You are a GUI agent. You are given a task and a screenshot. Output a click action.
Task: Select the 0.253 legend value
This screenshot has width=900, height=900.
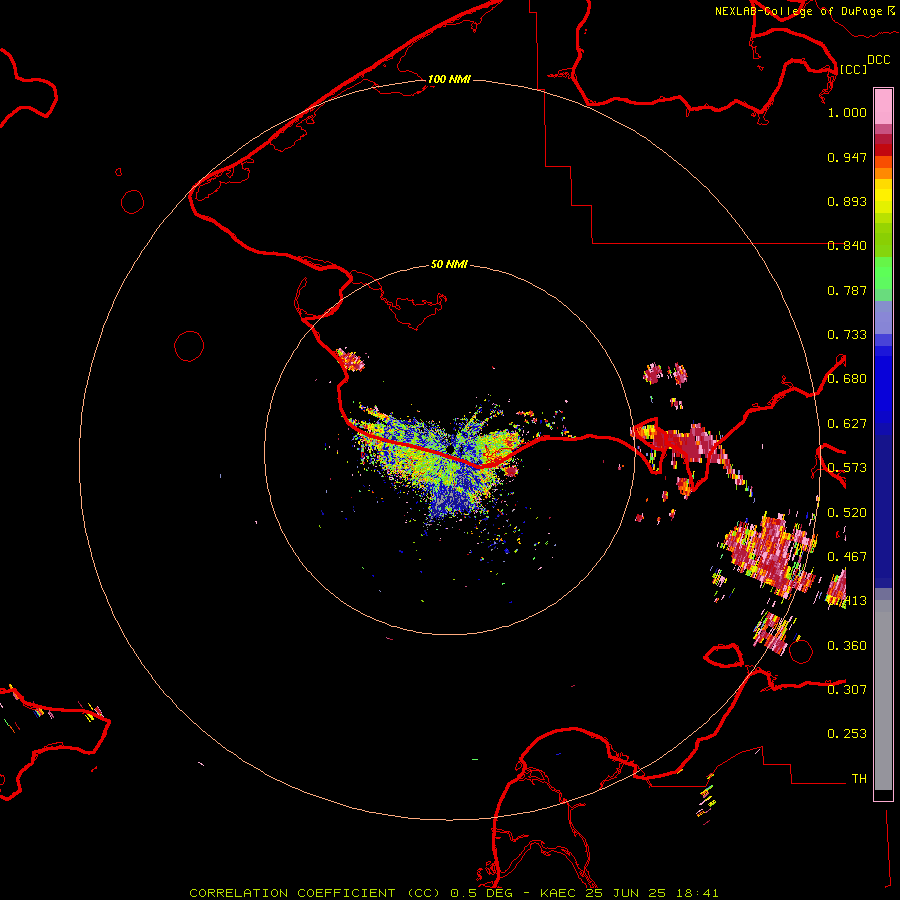pos(847,734)
